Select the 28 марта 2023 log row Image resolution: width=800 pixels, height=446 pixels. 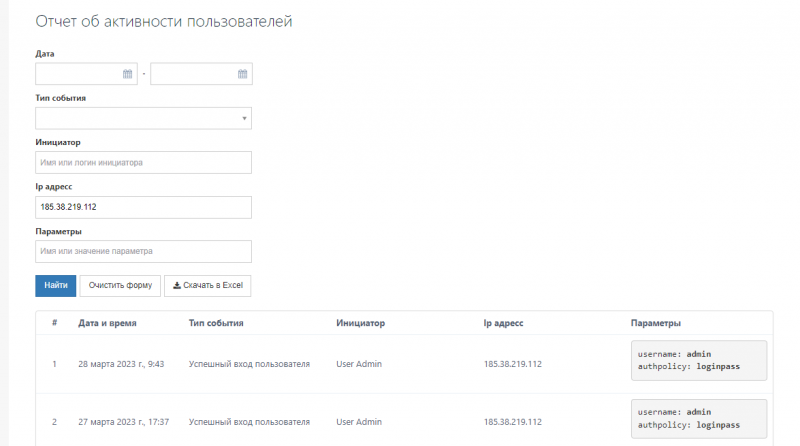tap(404, 364)
